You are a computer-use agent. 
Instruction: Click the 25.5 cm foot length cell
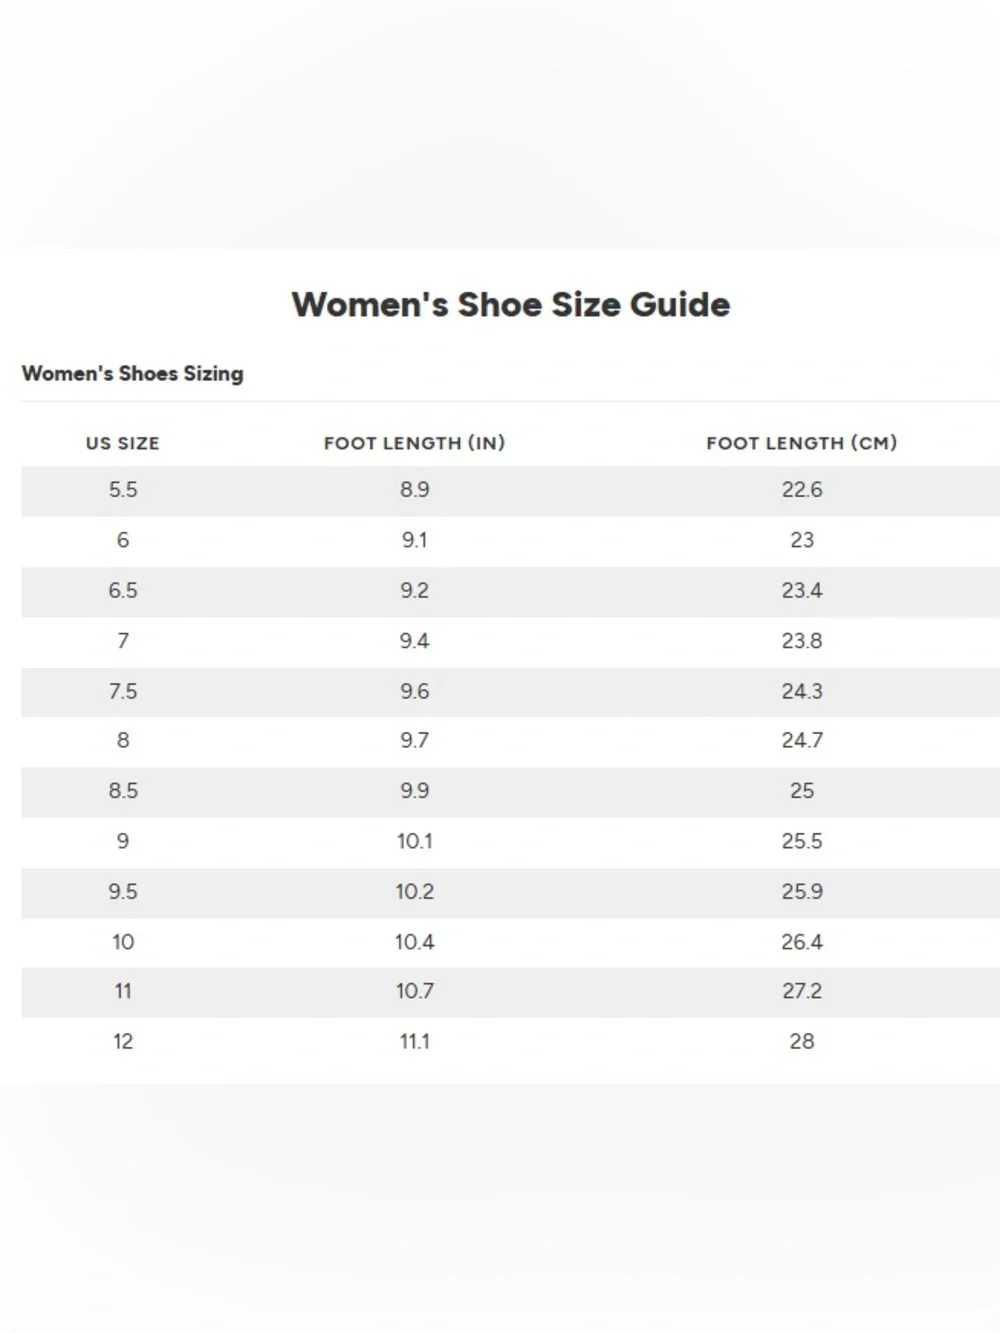[802, 841]
